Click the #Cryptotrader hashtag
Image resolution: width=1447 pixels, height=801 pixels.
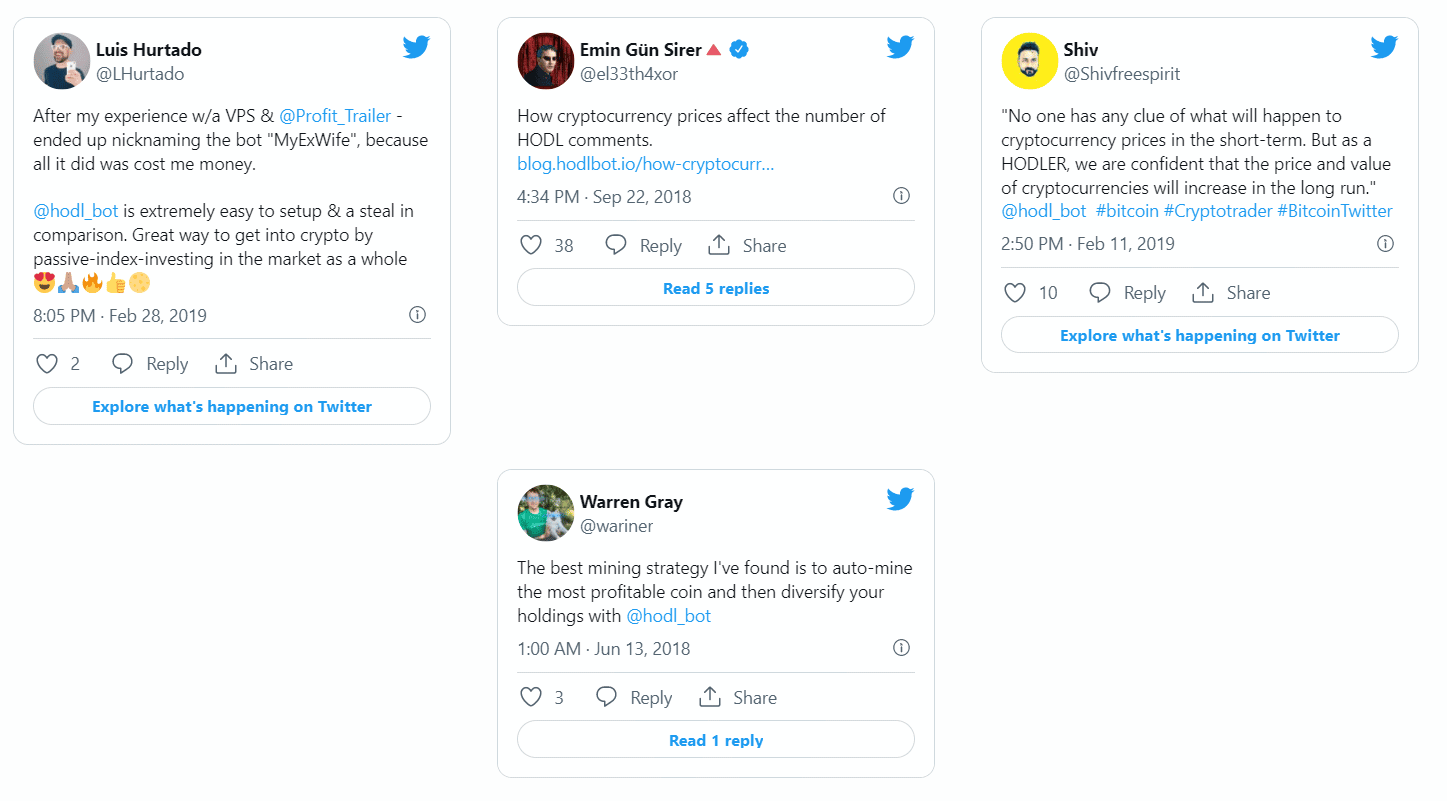(x=1218, y=211)
